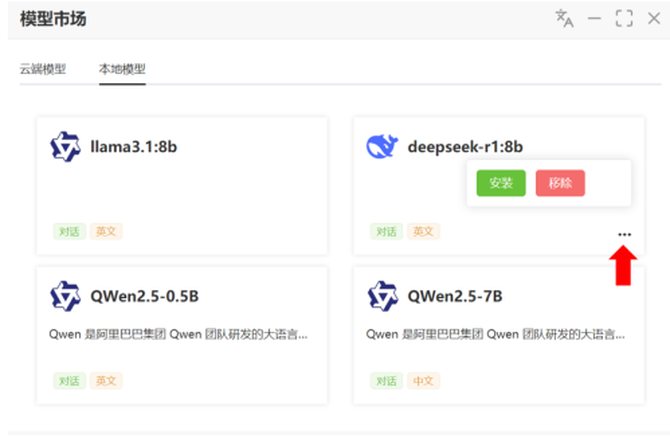This screenshot has height=438, width=670.
Task: Click the 对话 tag on QWen2.5-7B card
Action: click(x=386, y=381)
